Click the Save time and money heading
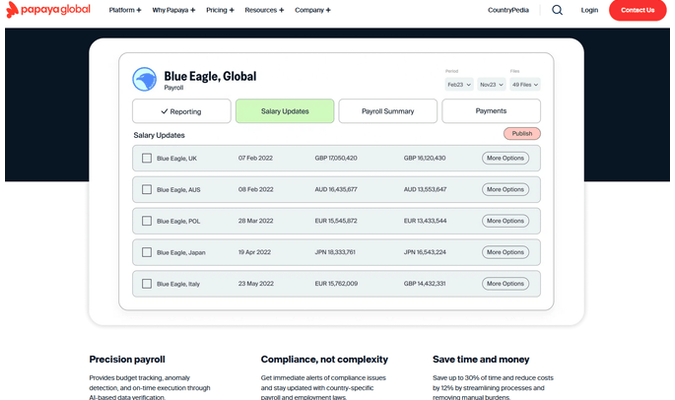This screenshot has height=400, width=675. [x=481, y=360]
